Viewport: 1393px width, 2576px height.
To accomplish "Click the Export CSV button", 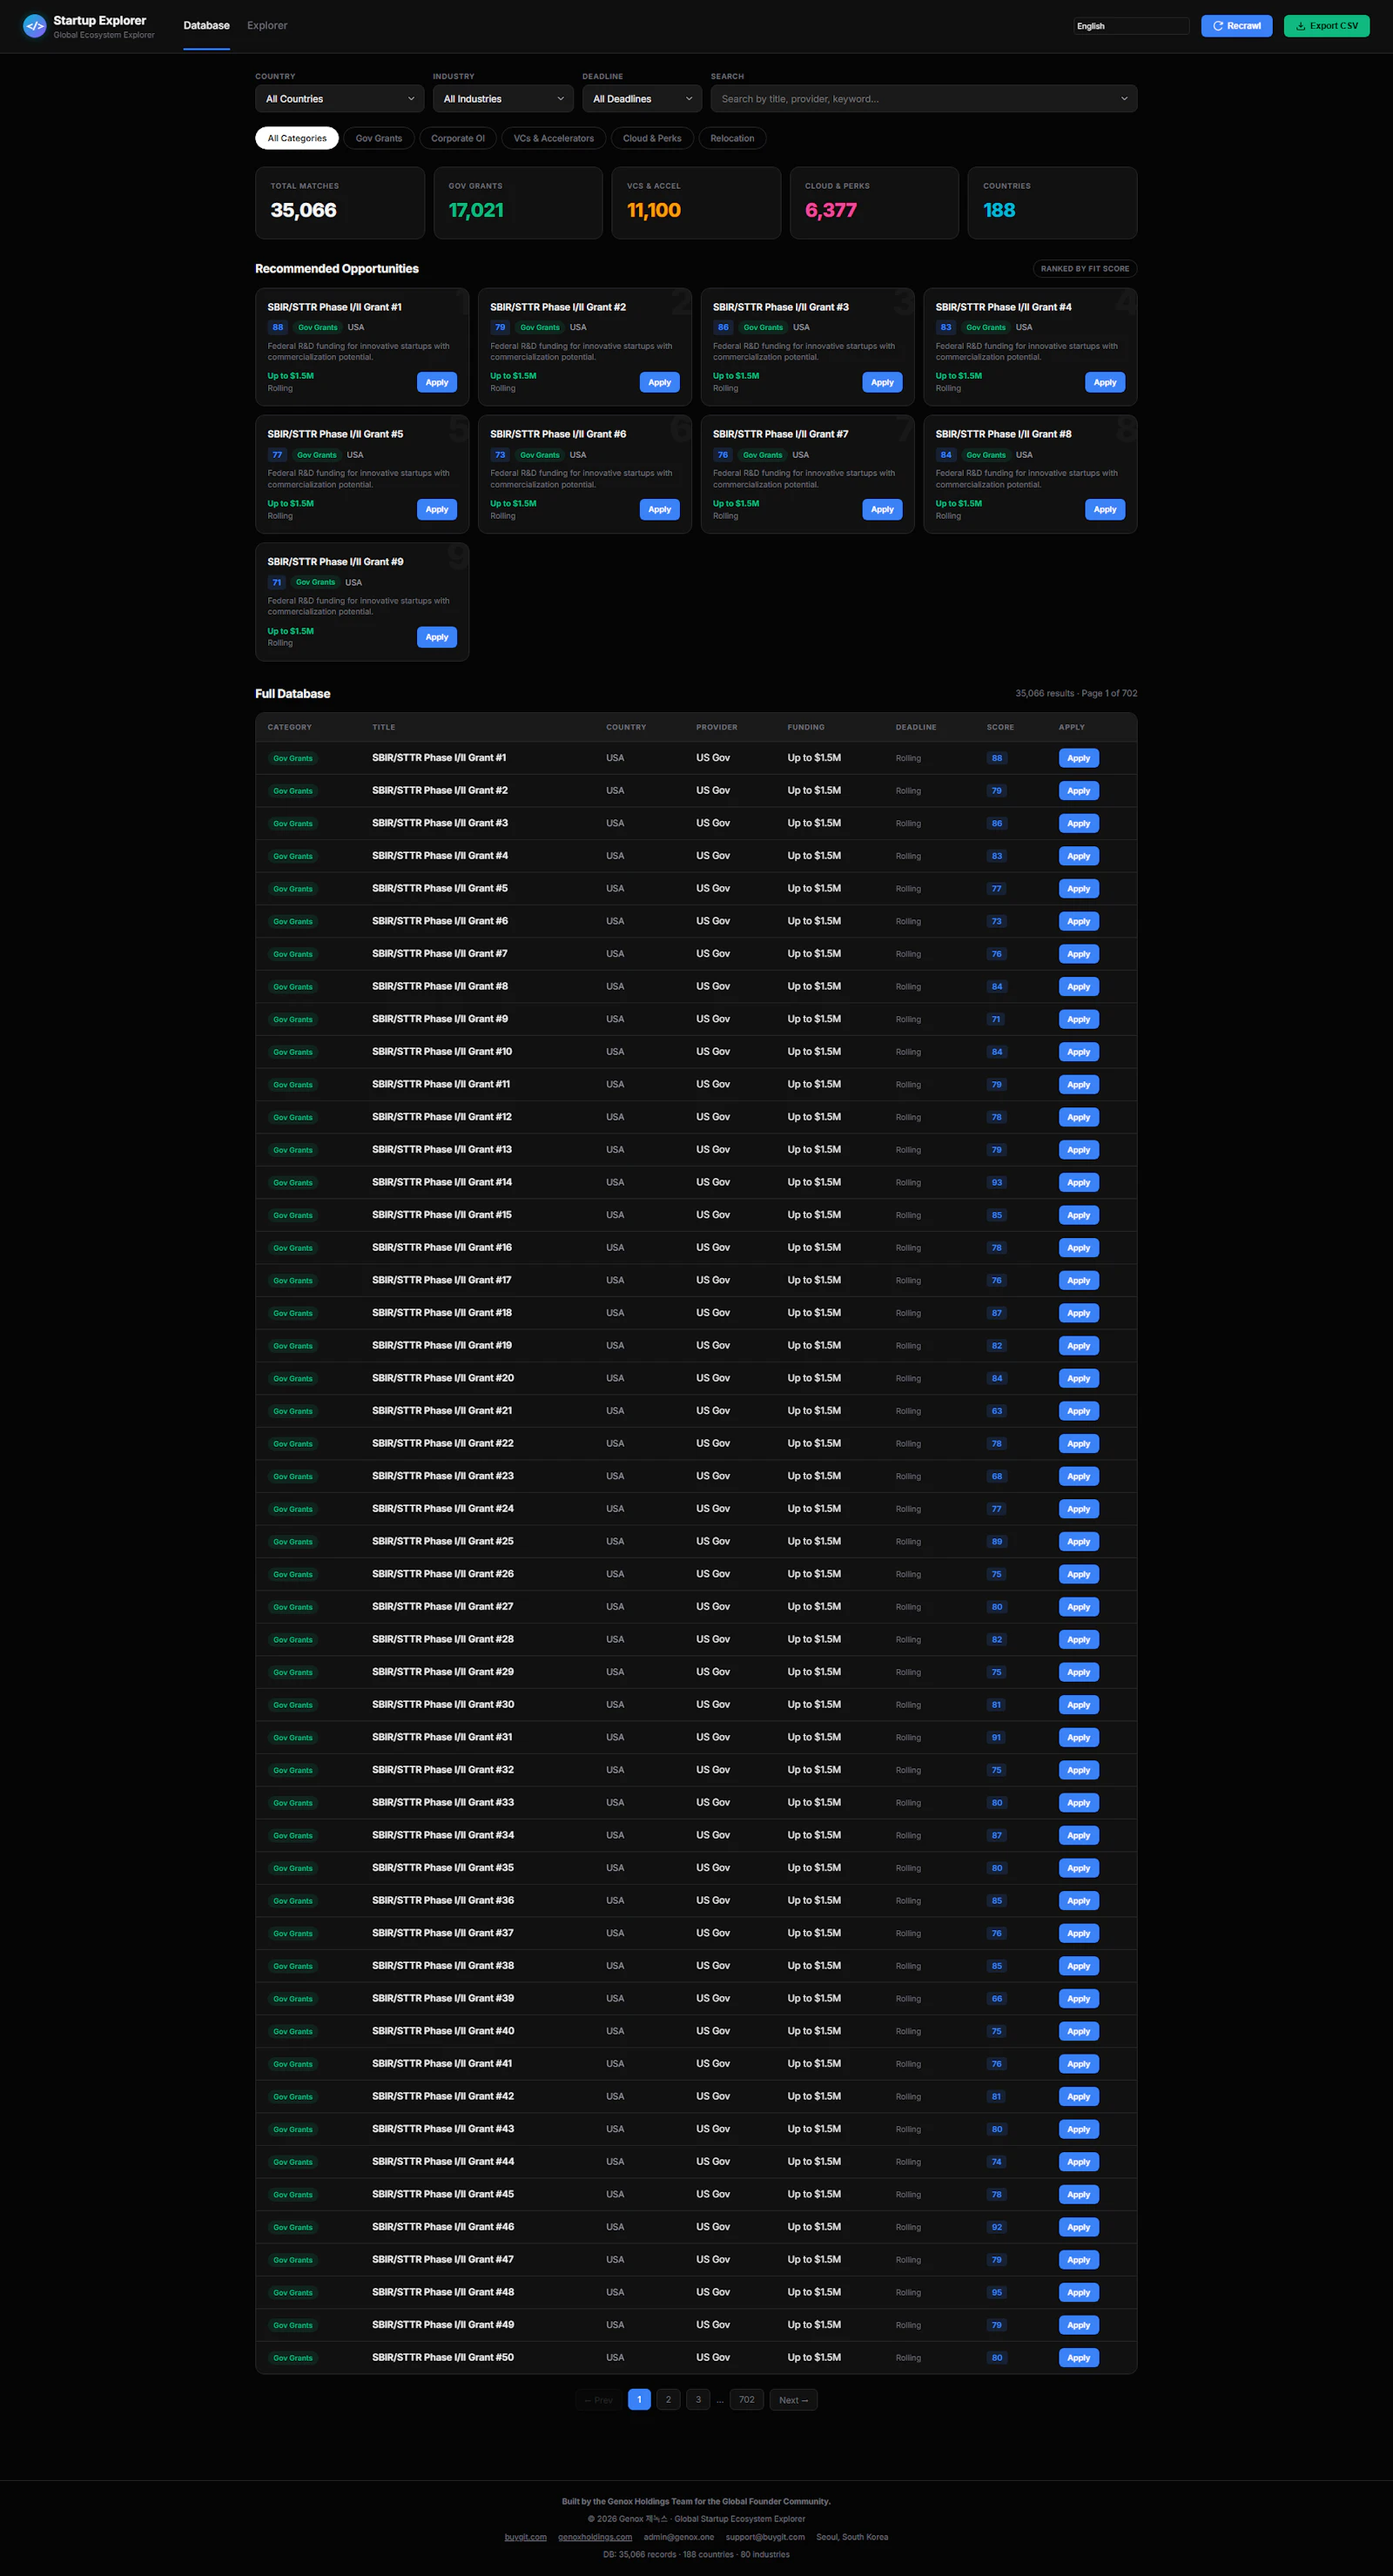I will 1326,26.
